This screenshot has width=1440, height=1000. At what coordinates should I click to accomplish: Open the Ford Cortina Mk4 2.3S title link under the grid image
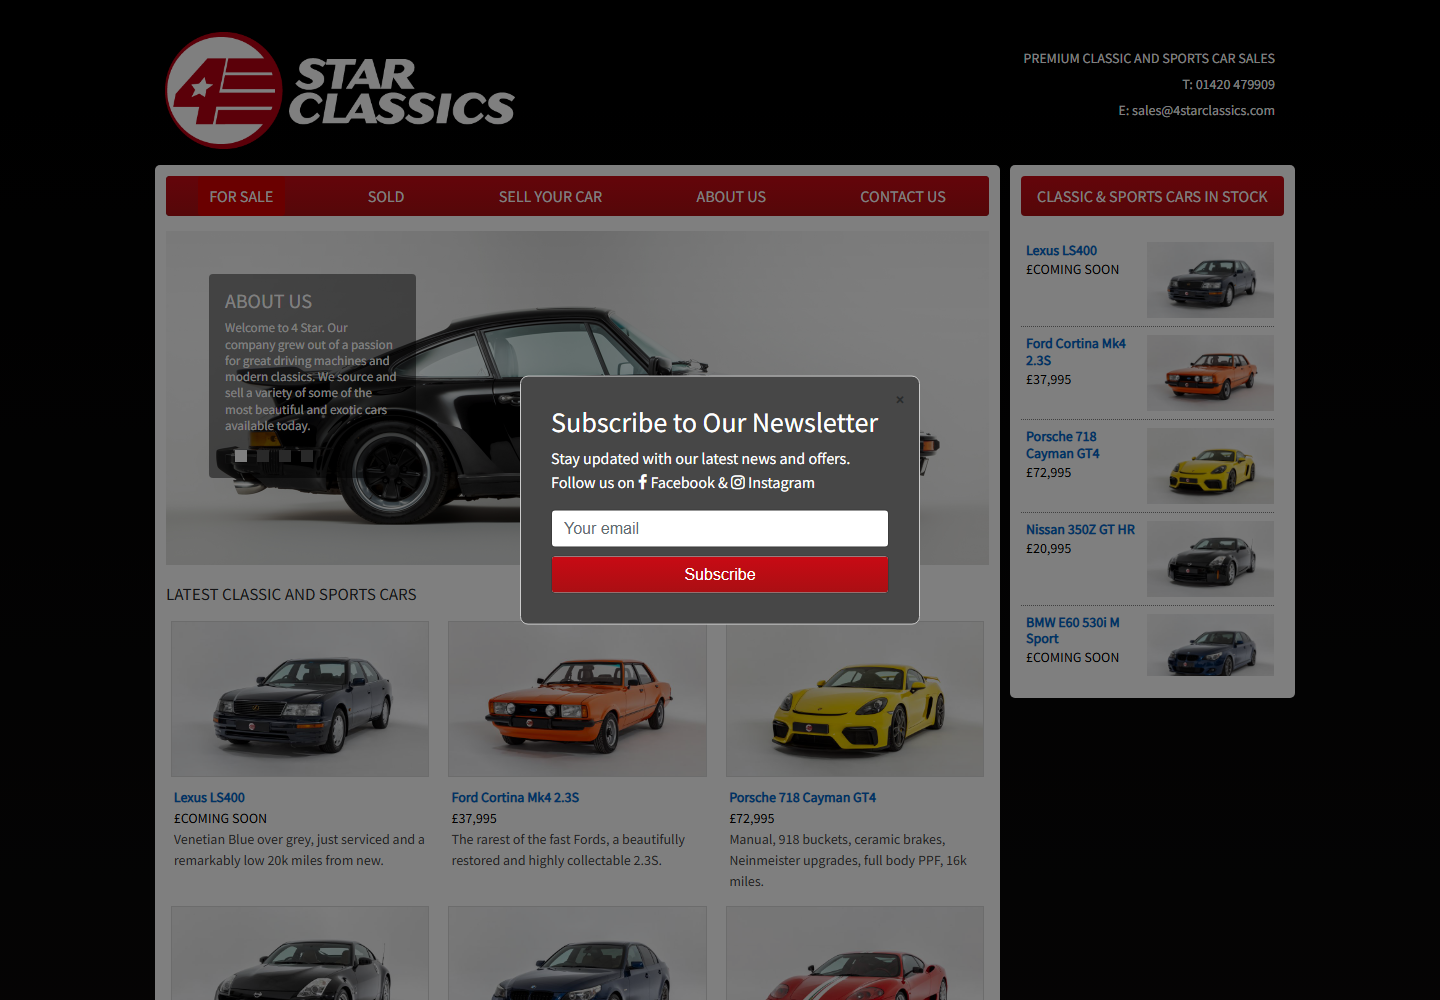pos(515,798)
